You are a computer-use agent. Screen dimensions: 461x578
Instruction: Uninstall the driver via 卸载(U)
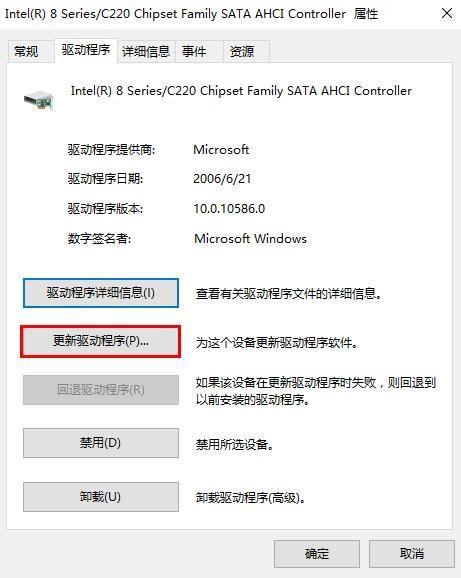(x=101, y=497)
